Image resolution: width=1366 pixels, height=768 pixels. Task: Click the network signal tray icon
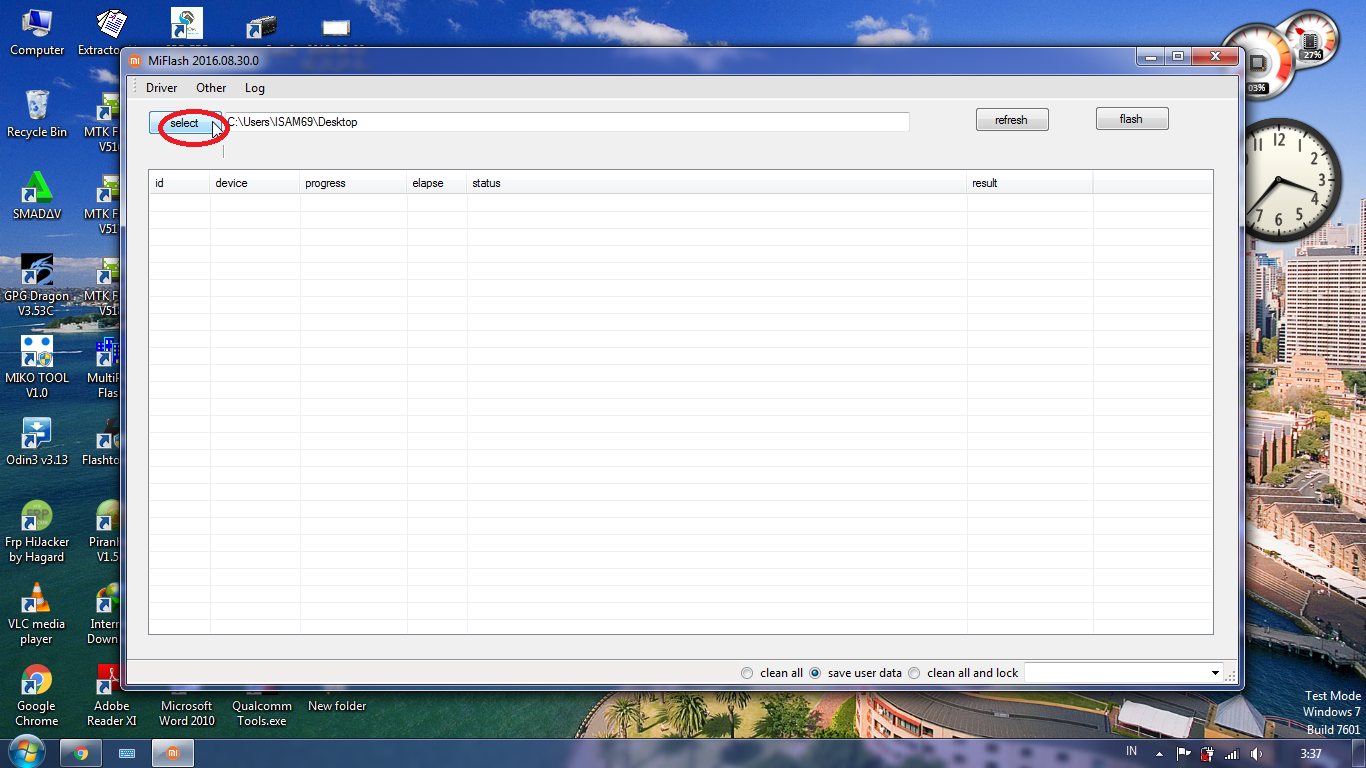pos(1232,754)
